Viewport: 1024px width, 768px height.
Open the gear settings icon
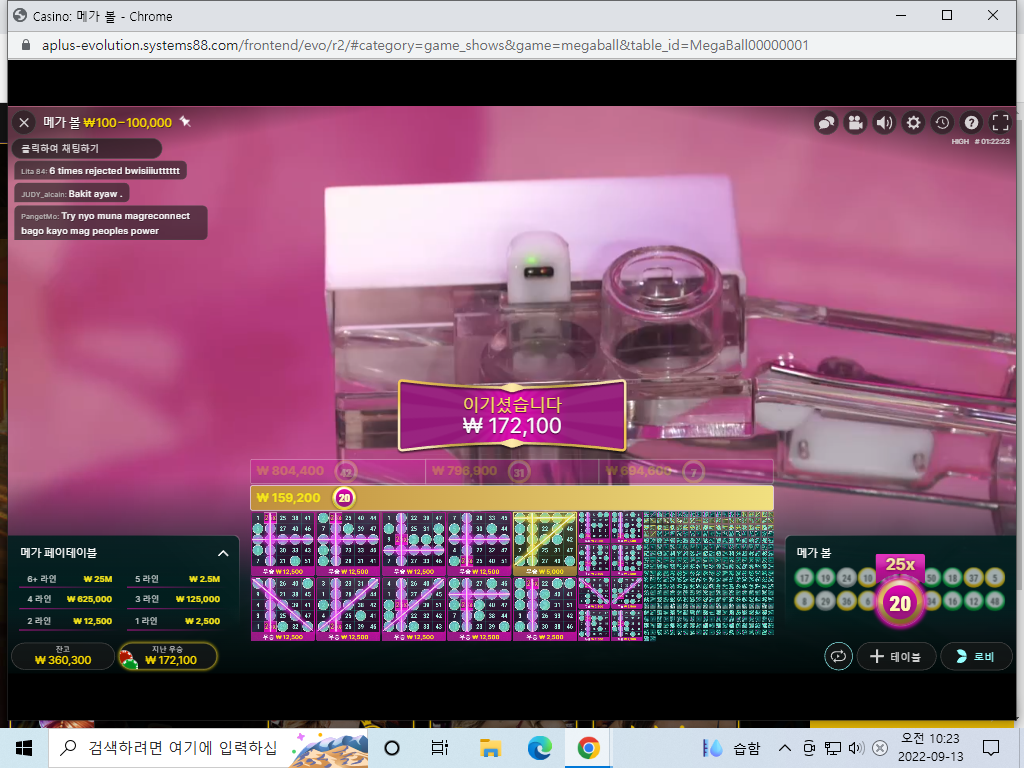coord(913,123)
